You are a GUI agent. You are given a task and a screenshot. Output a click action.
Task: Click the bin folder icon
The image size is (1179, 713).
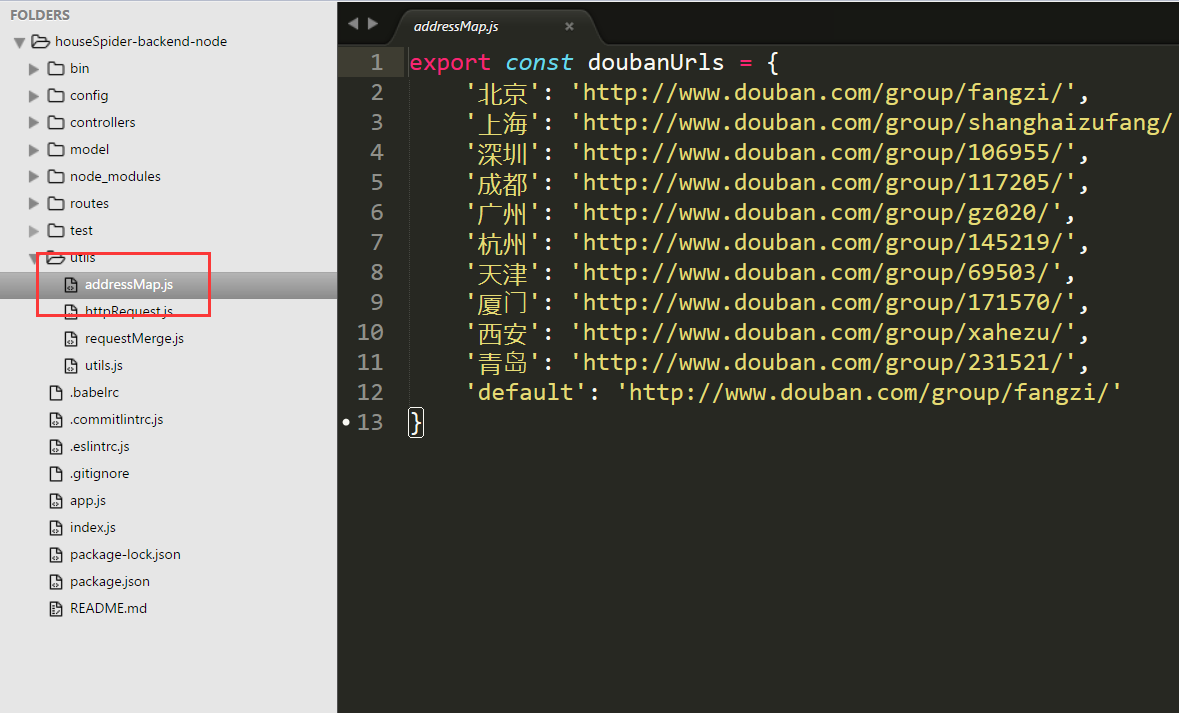(56, 68)
